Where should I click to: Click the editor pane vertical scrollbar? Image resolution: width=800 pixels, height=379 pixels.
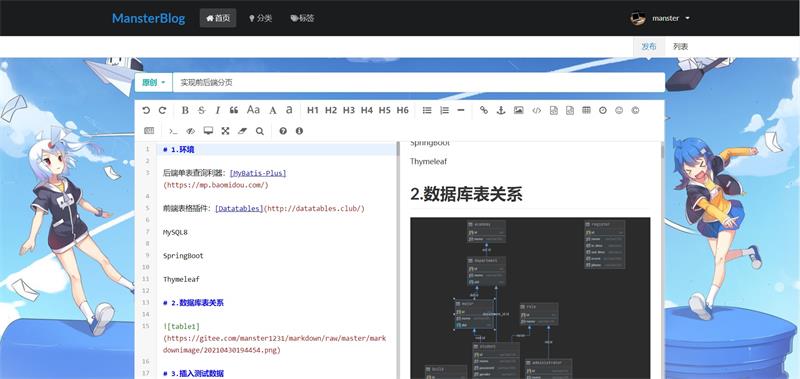(398, 149)
